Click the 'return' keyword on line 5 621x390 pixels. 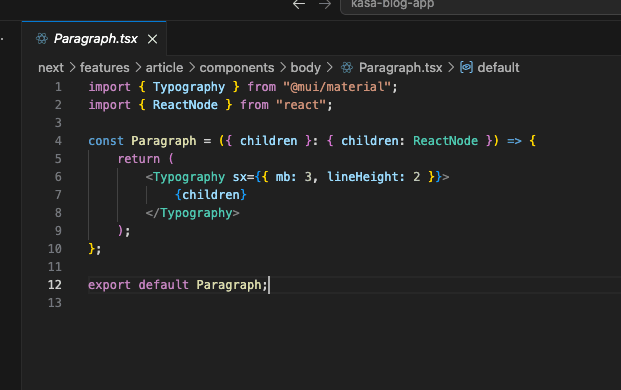pos(139,159)
